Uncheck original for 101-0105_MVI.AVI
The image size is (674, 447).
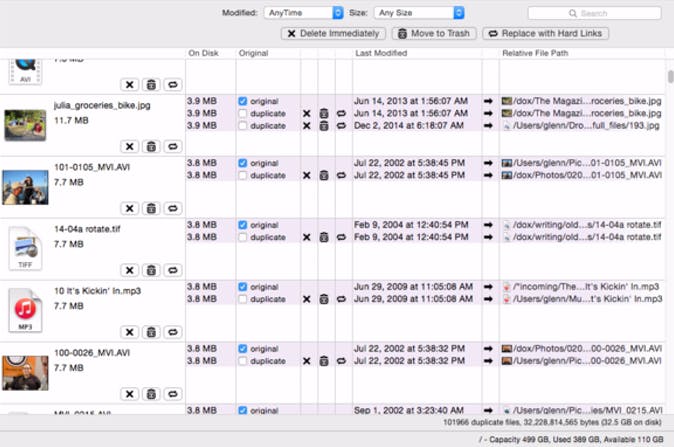pos(242,163)
